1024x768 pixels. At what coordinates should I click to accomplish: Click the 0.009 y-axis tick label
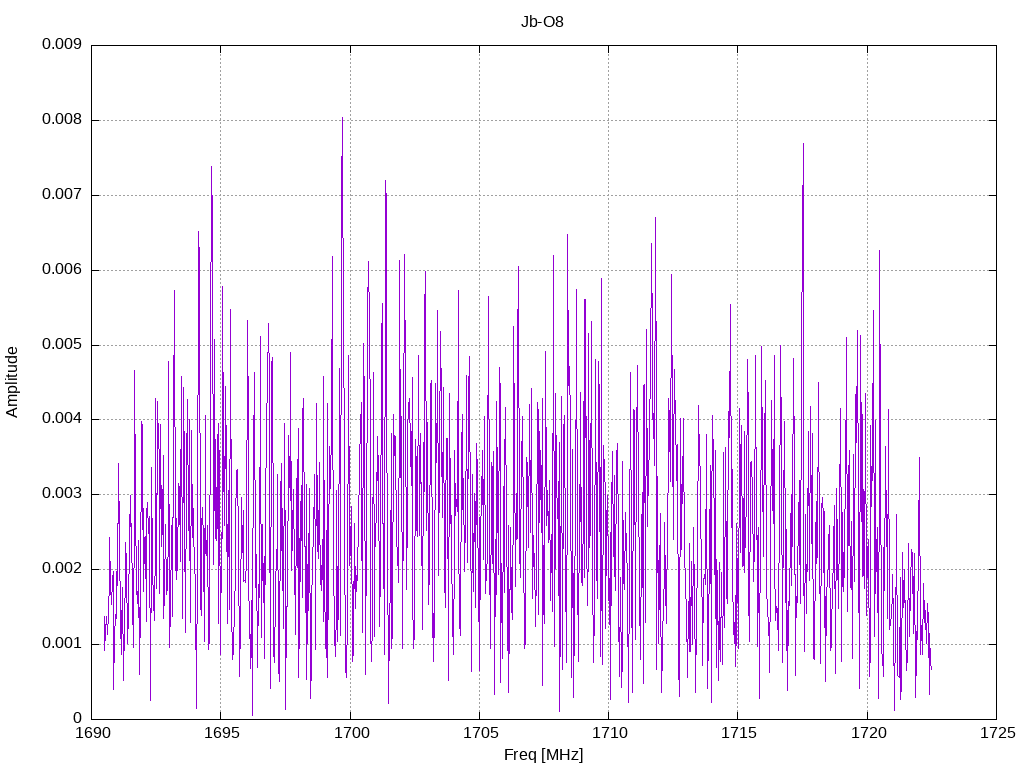(62, 44)
